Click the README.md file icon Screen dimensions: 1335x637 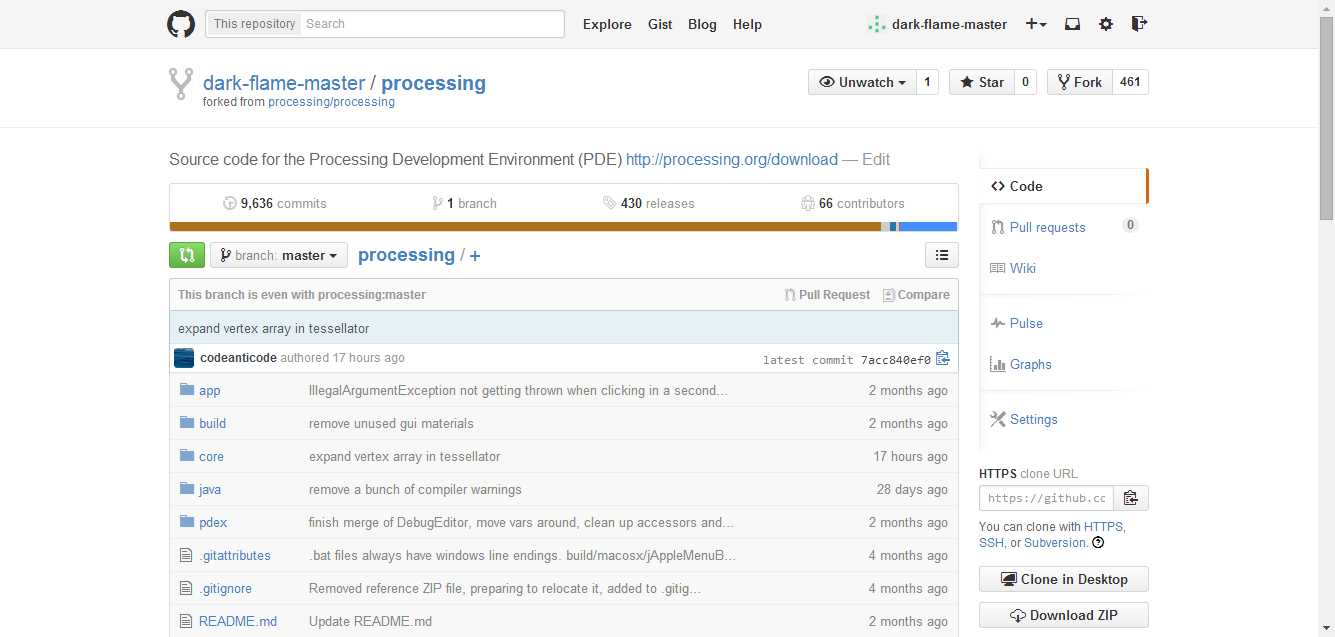[x=185, y=621]
